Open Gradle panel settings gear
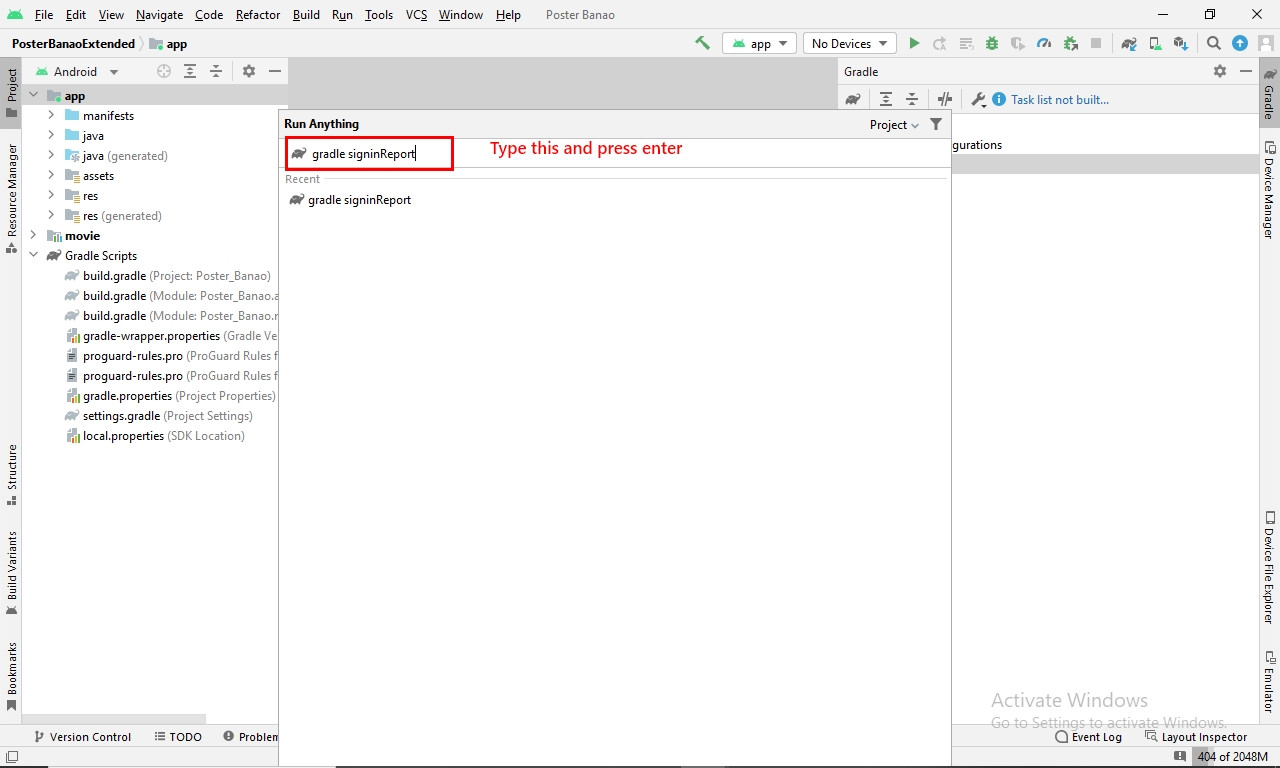 1220,71
